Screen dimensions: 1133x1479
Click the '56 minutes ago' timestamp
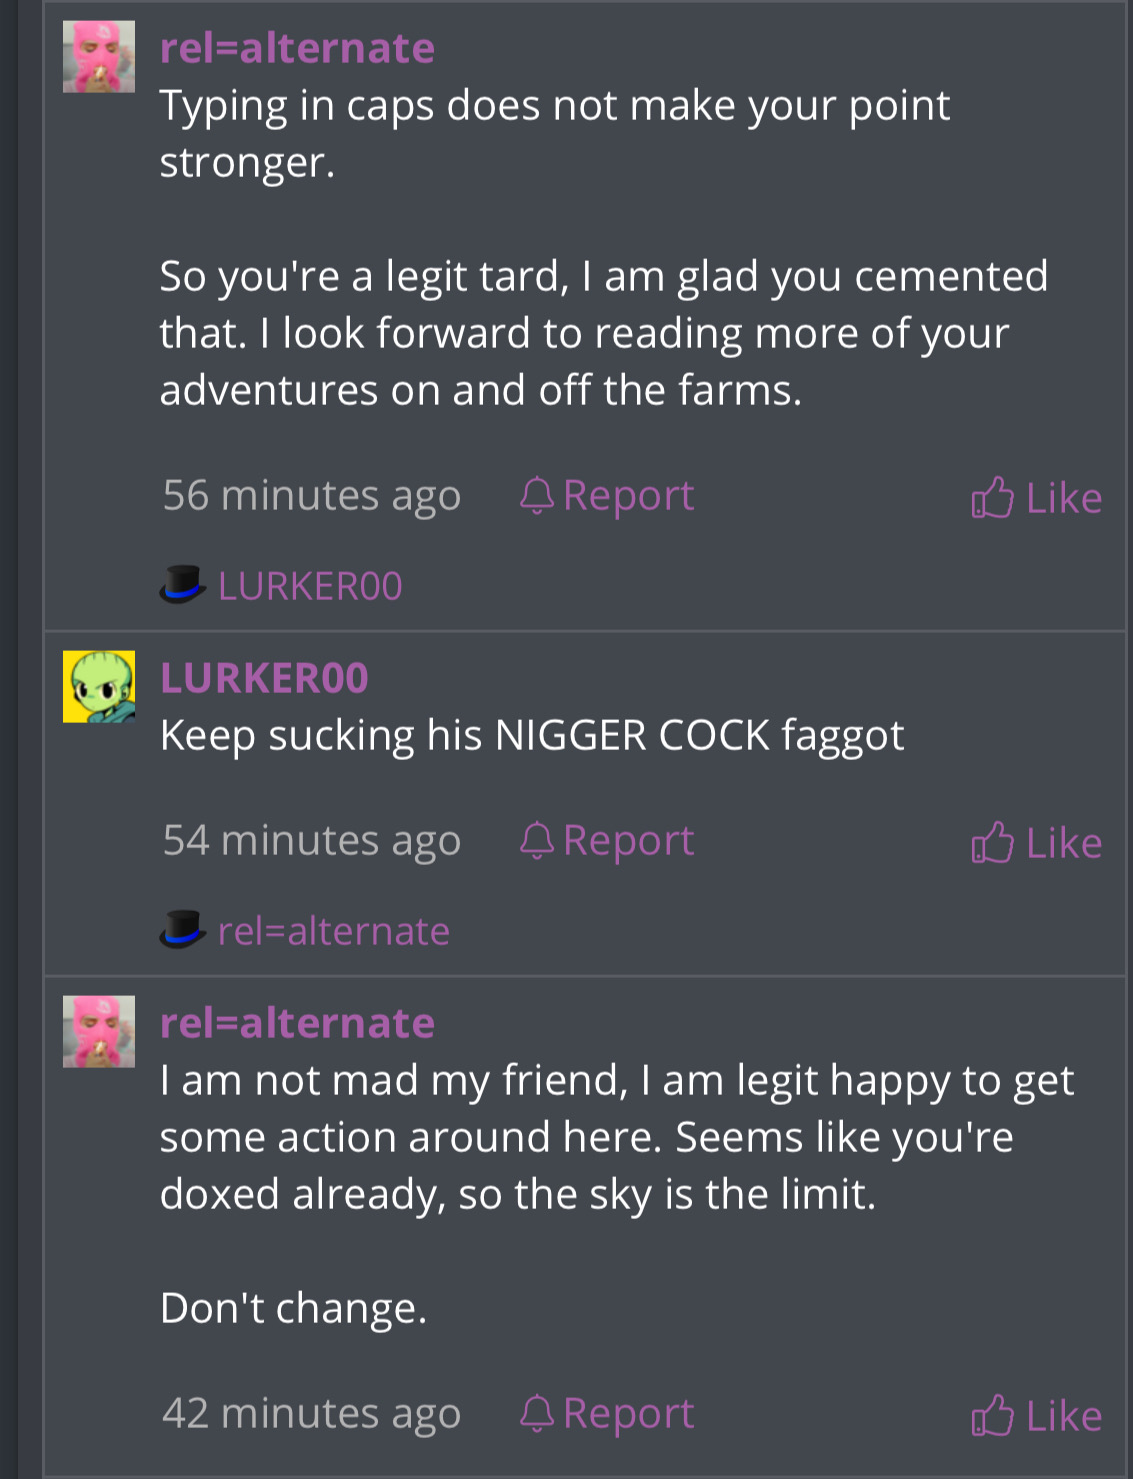tap(312, 496)
